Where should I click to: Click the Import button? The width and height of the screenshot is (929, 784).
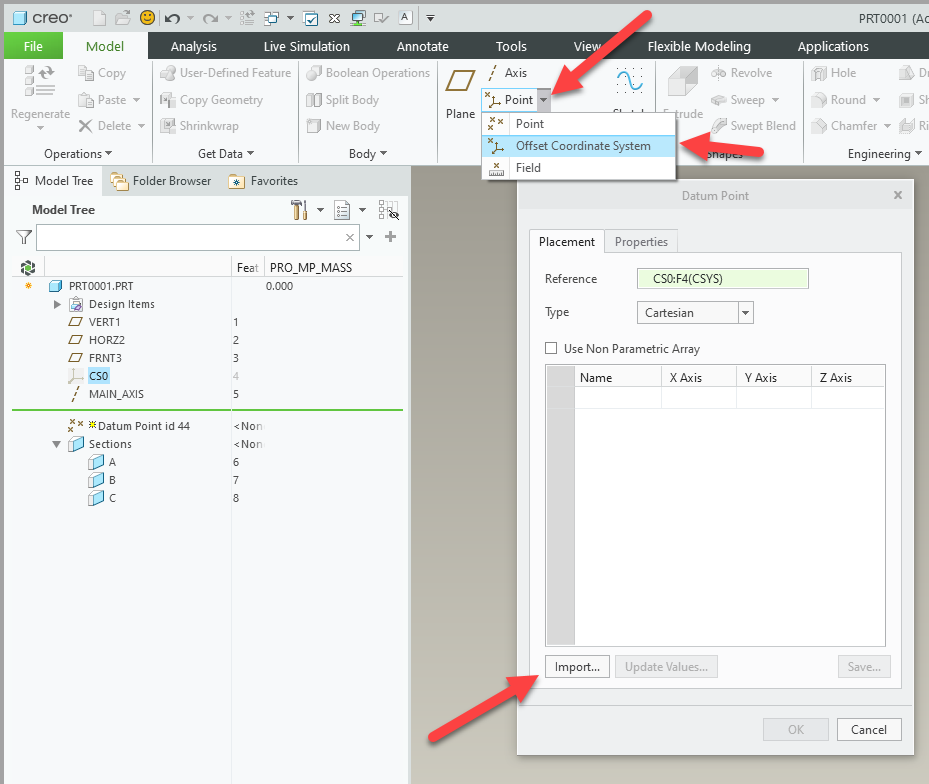[x=577, y=666]
